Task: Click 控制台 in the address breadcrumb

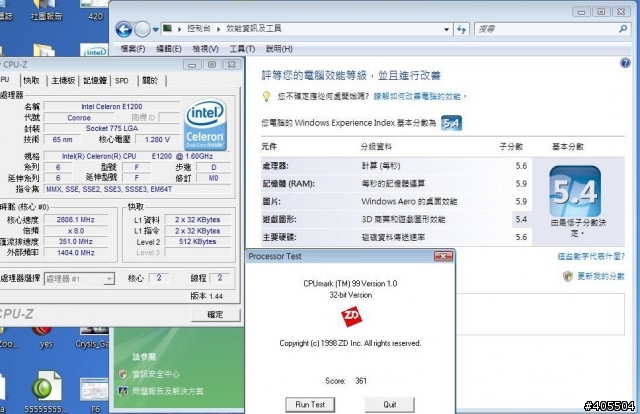Action: click(x=199, y=29)
